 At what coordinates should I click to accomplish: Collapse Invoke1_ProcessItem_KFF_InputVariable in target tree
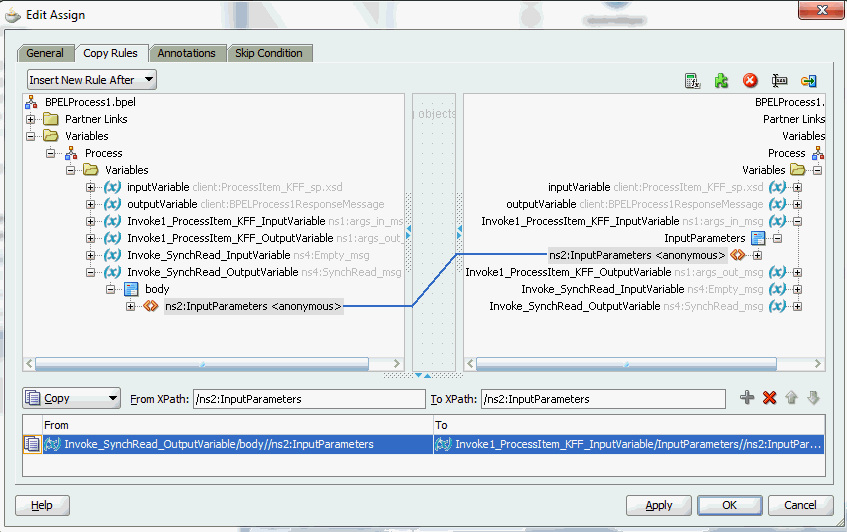click(x=797, y=221)
